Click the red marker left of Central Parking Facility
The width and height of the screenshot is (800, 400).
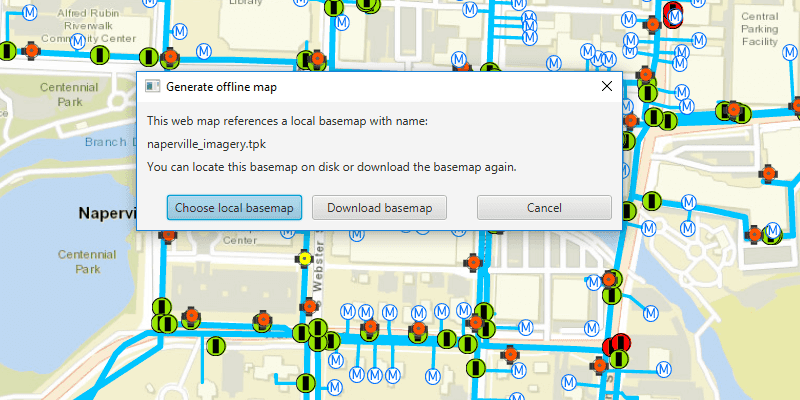click(x=673, y=14)
